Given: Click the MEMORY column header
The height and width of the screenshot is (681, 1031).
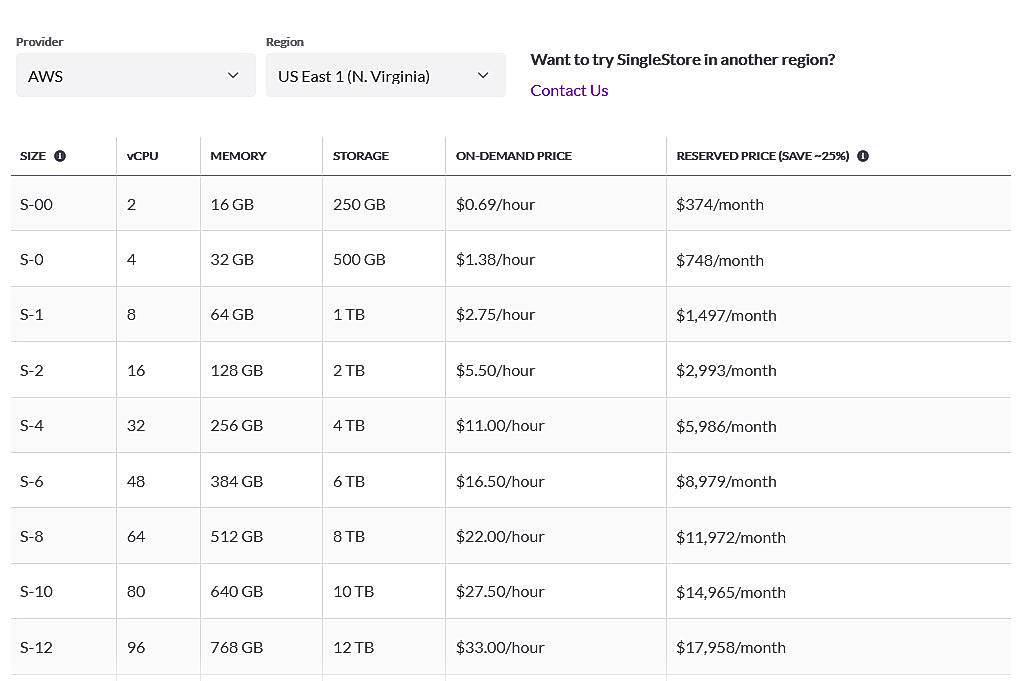Looking at the screenshot, I should pyautogui.click(x=238, y=156).
